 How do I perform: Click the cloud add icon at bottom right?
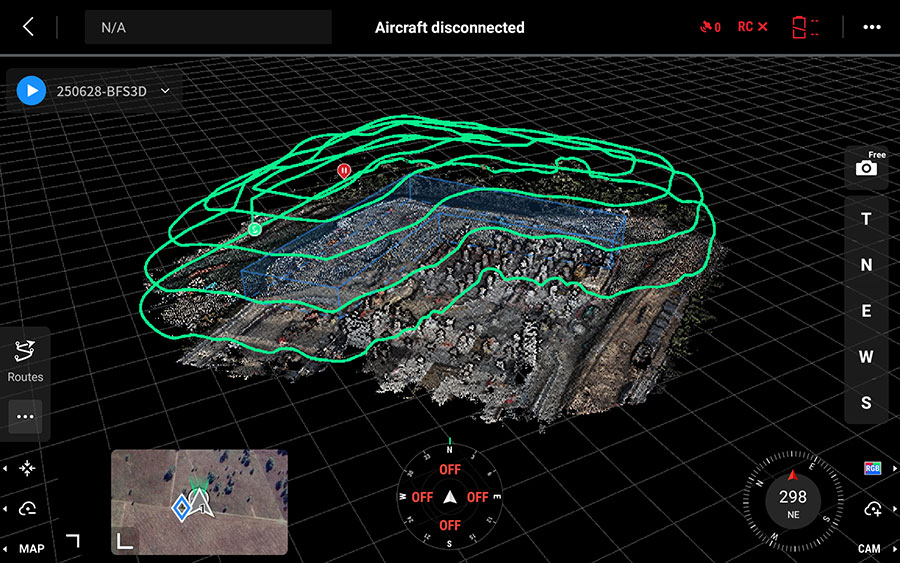[x=872, y=508]
